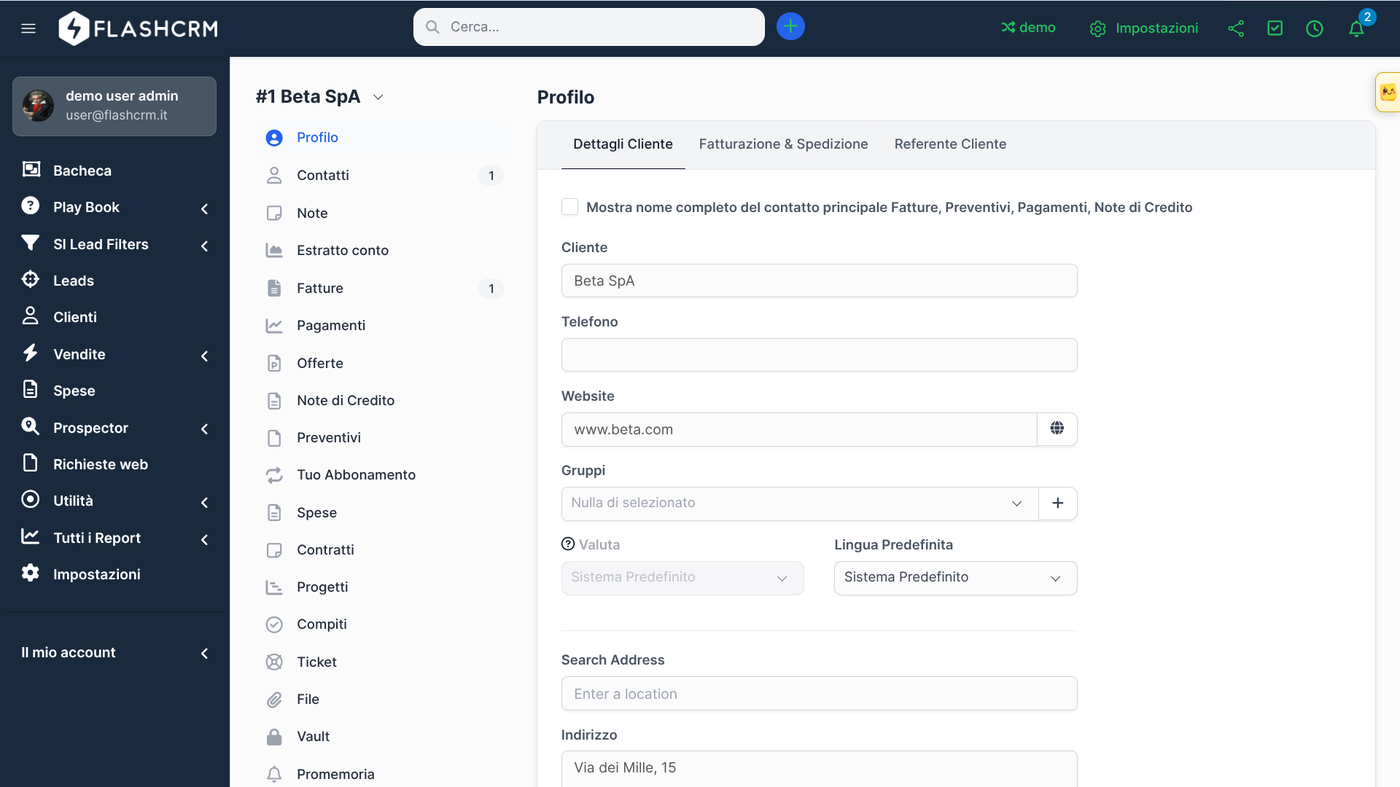Open Lingua Predefinita dropdown
Viewport: 1400px width, 787px height.
(x=955, y=577)
